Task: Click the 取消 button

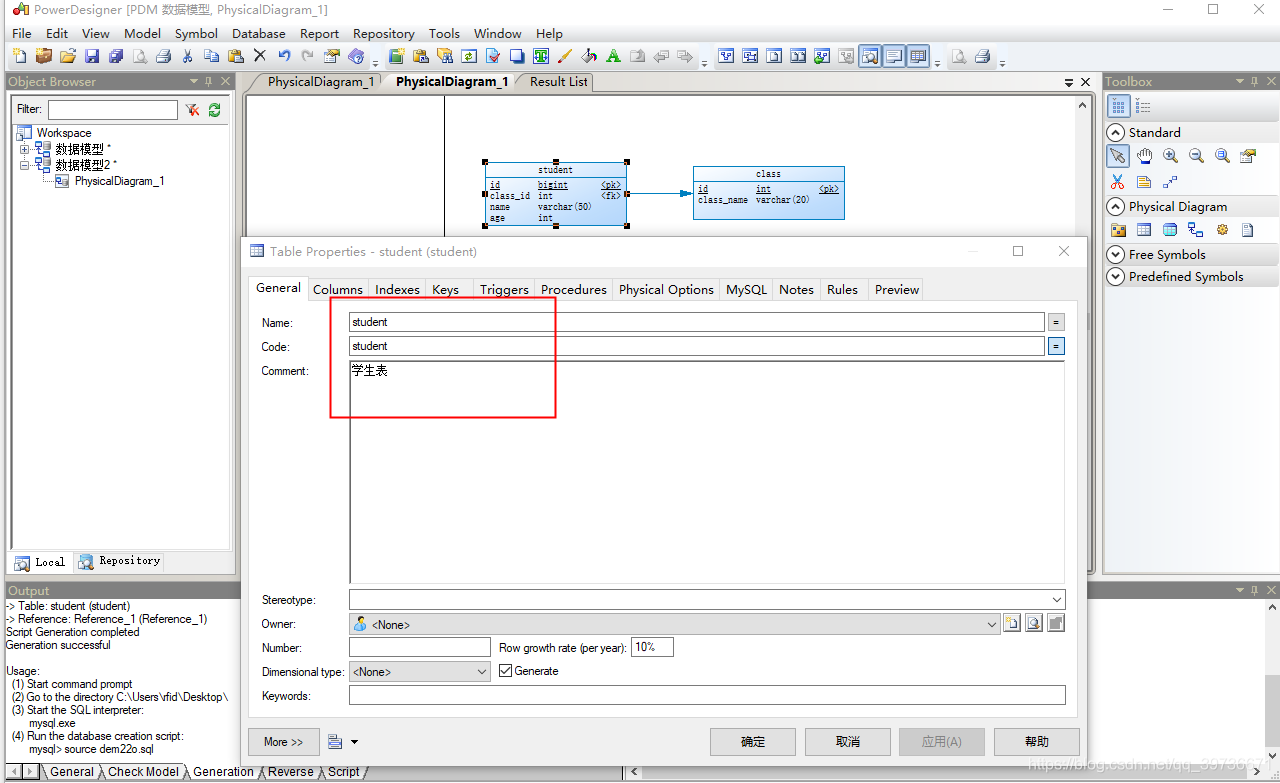Action: [847, 741]
